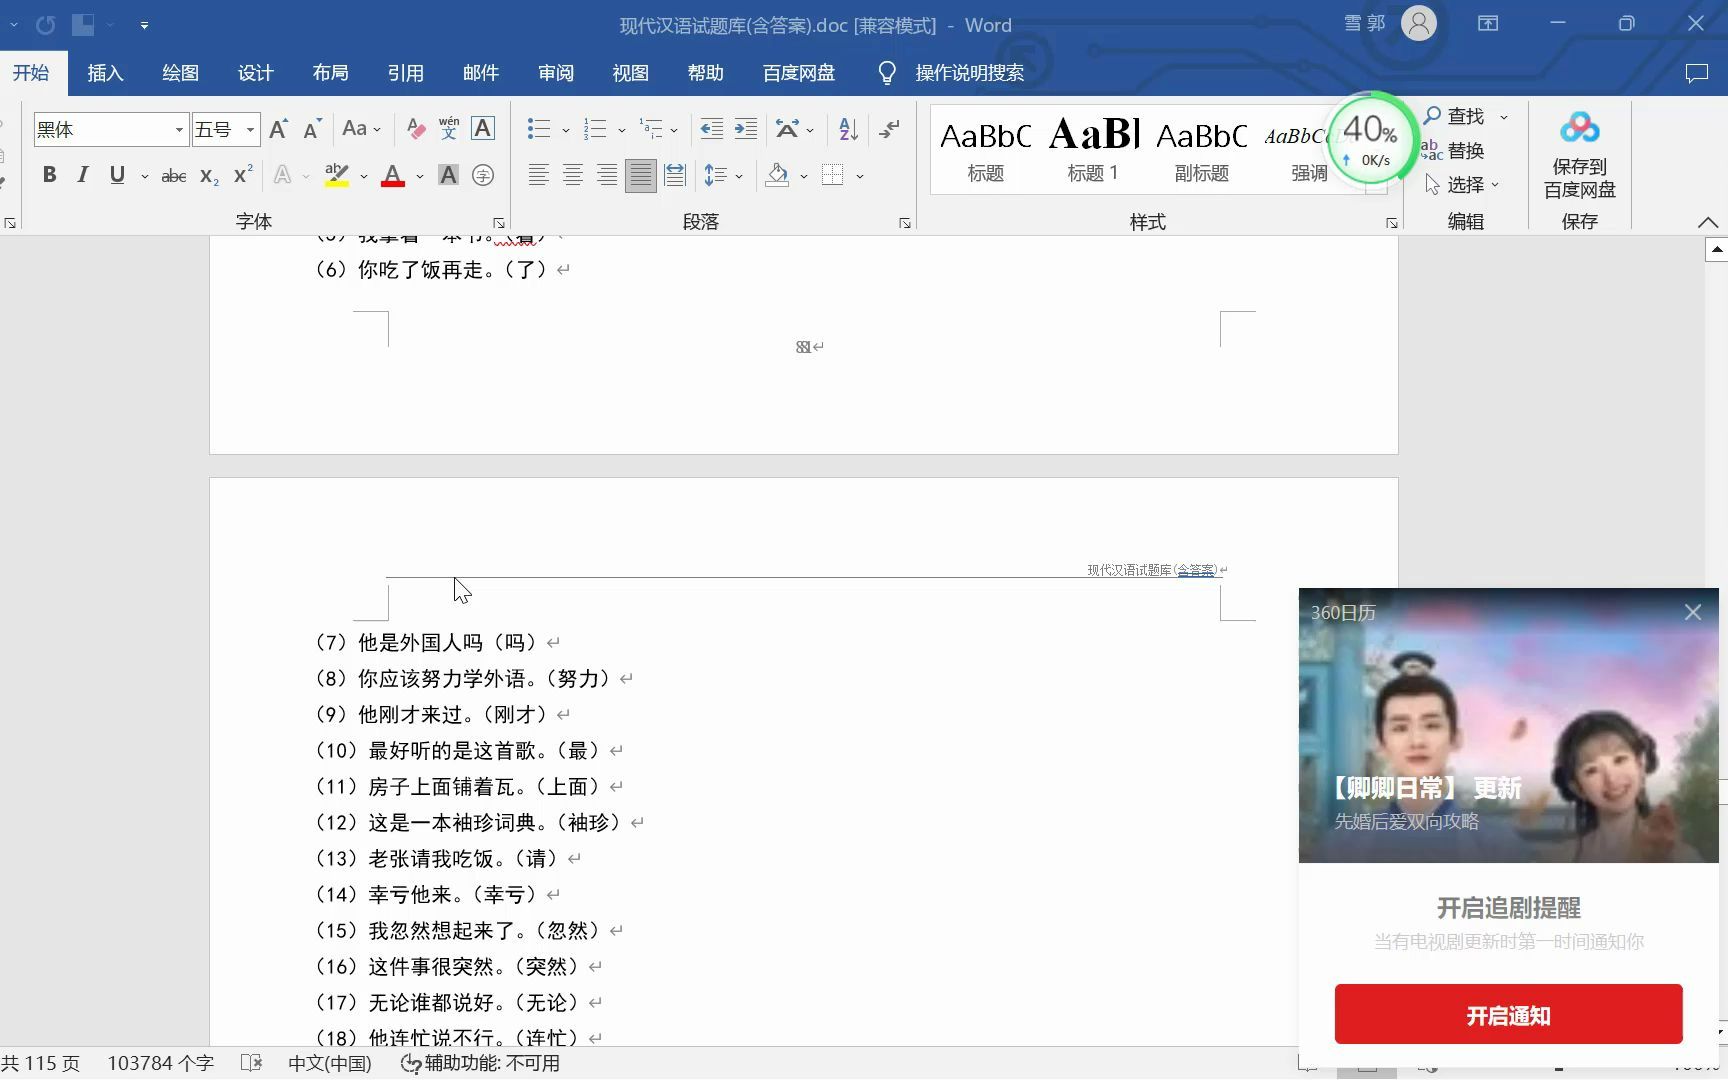Click the 开启通知 button in the popup

click(x=1508, y=1014)
